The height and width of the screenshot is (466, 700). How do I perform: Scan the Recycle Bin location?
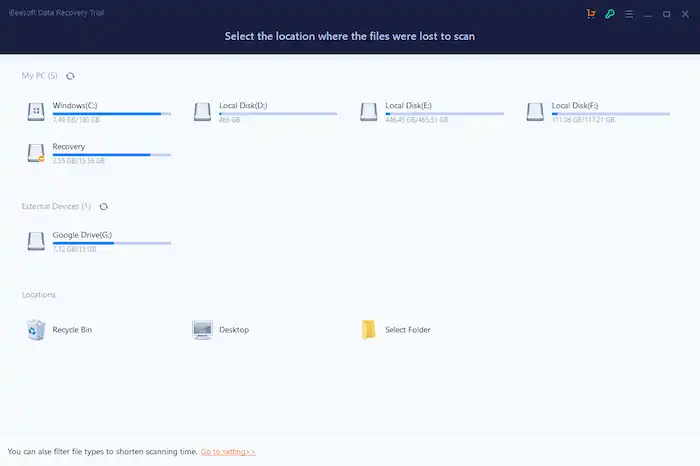36,329
